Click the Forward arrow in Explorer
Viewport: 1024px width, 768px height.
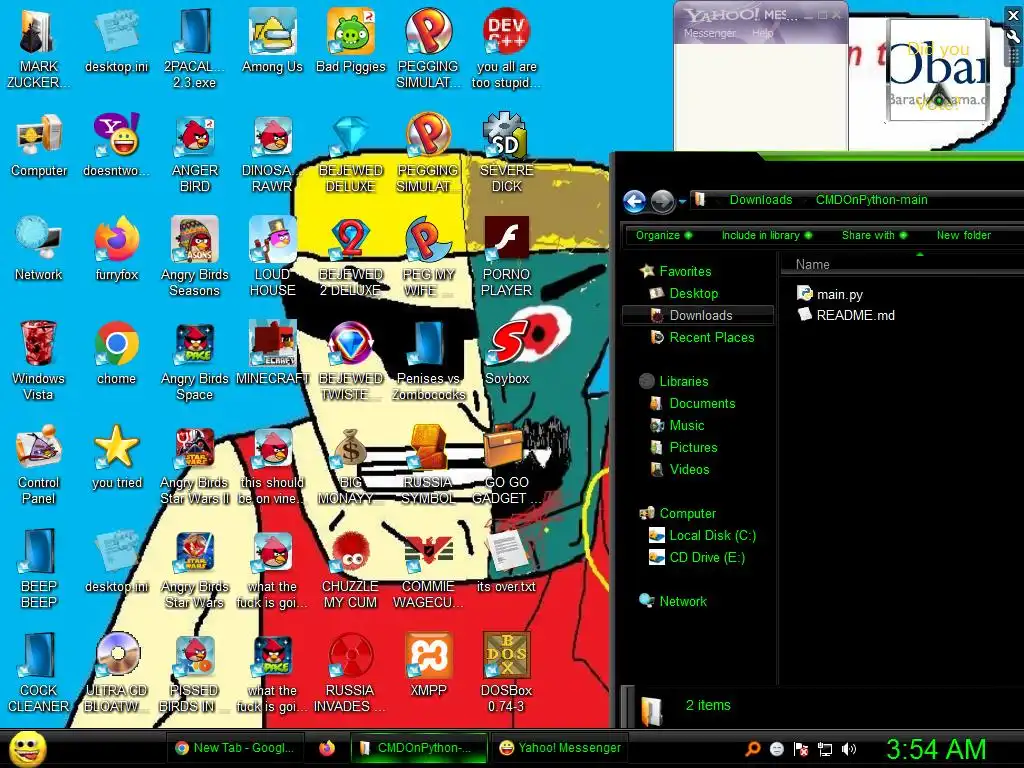coord(663,201)
